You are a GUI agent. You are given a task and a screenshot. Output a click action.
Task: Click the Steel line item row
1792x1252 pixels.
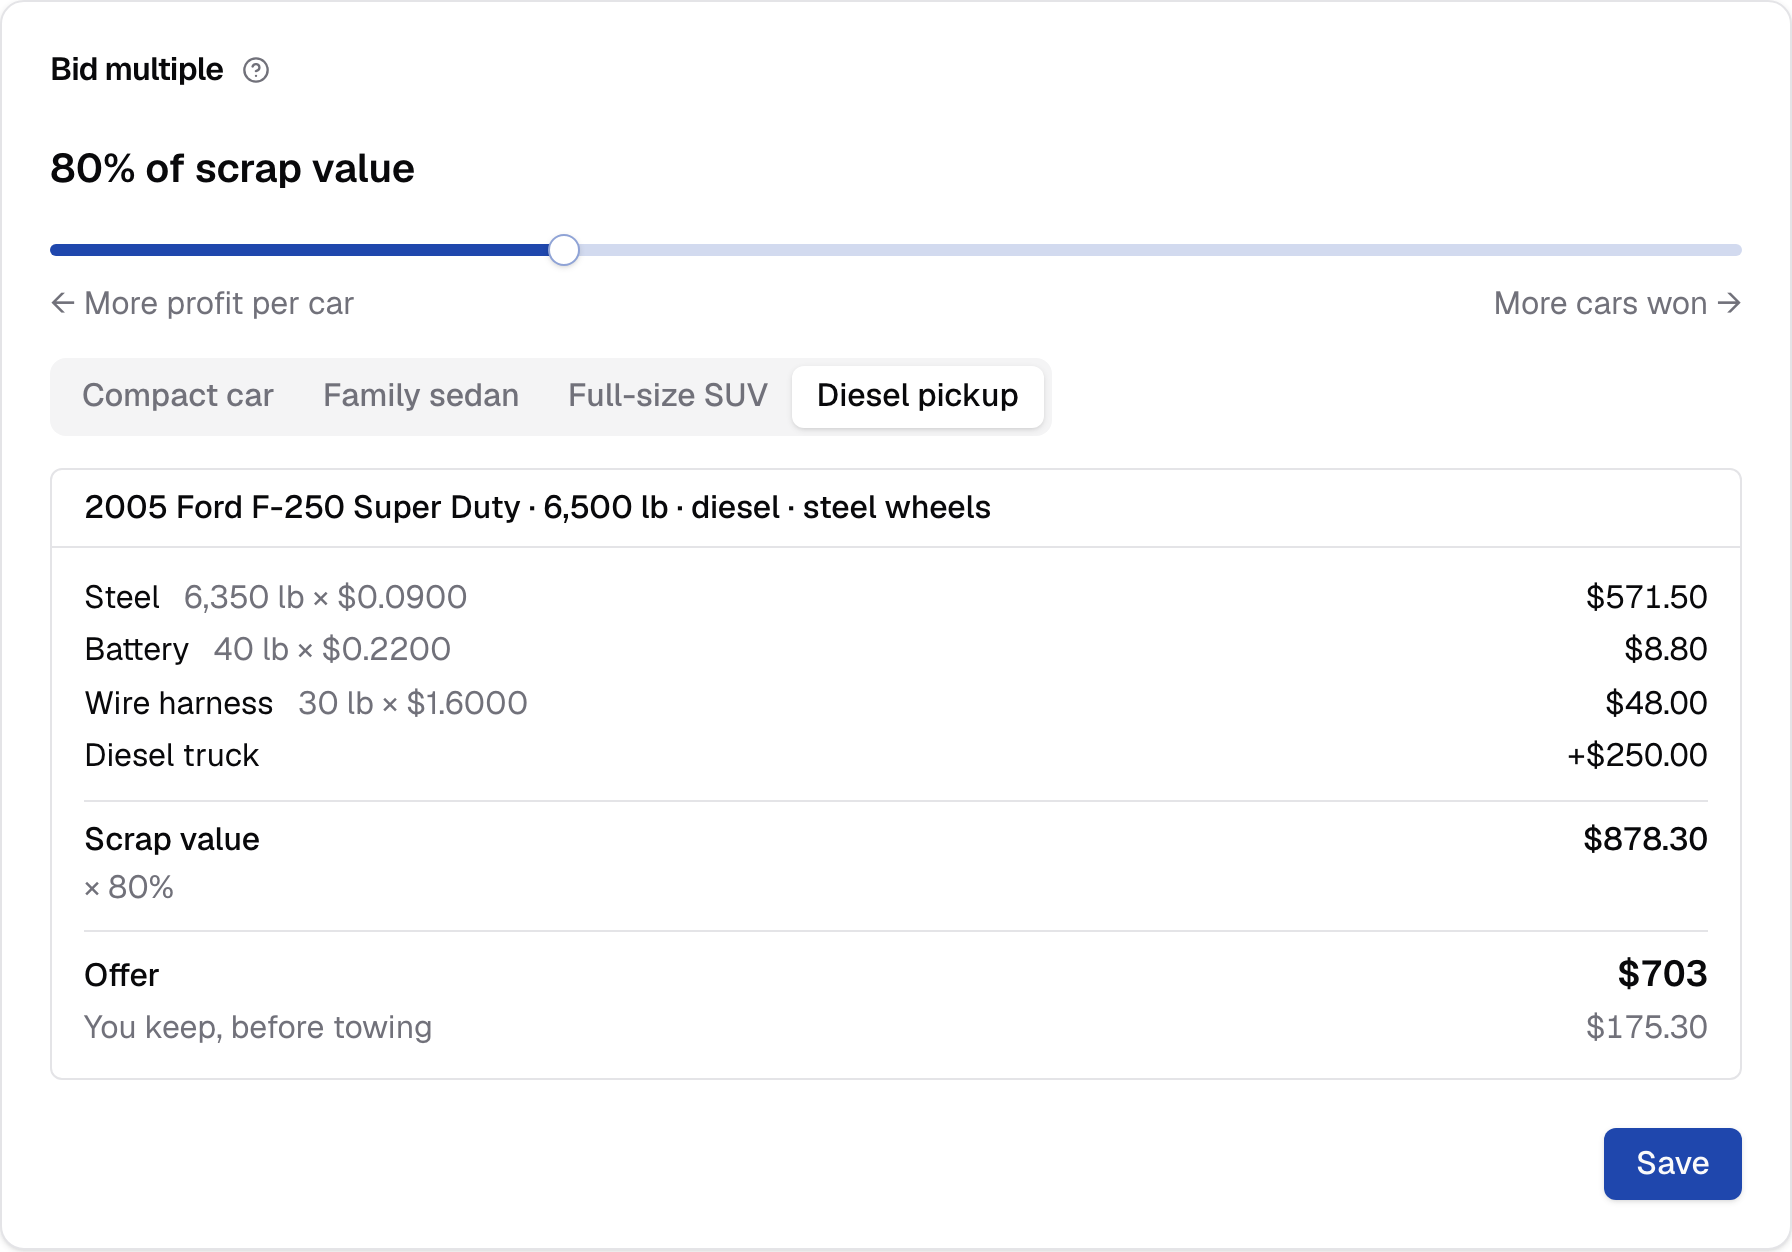tap(896, 597)
